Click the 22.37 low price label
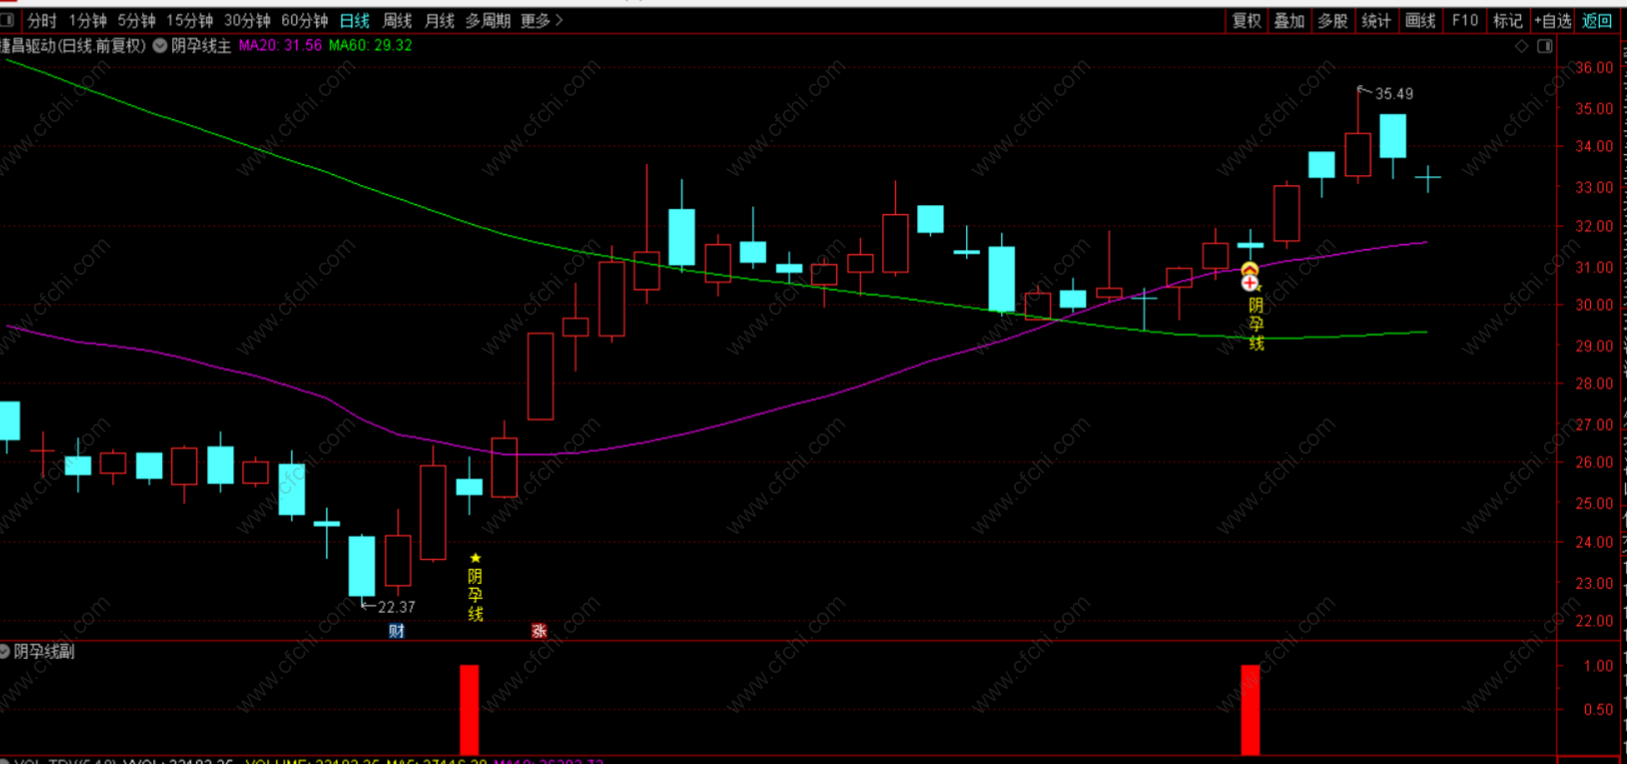Screen dimensions: 1627x764 click(396, 607)
